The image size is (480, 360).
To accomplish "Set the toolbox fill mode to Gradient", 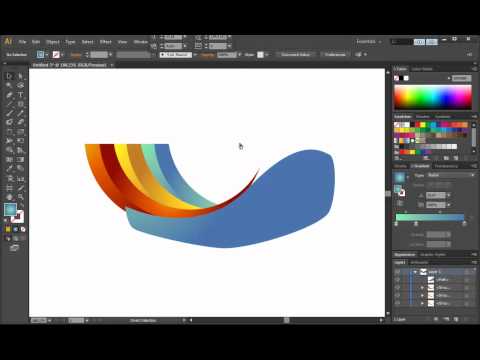I will point(15,229).
